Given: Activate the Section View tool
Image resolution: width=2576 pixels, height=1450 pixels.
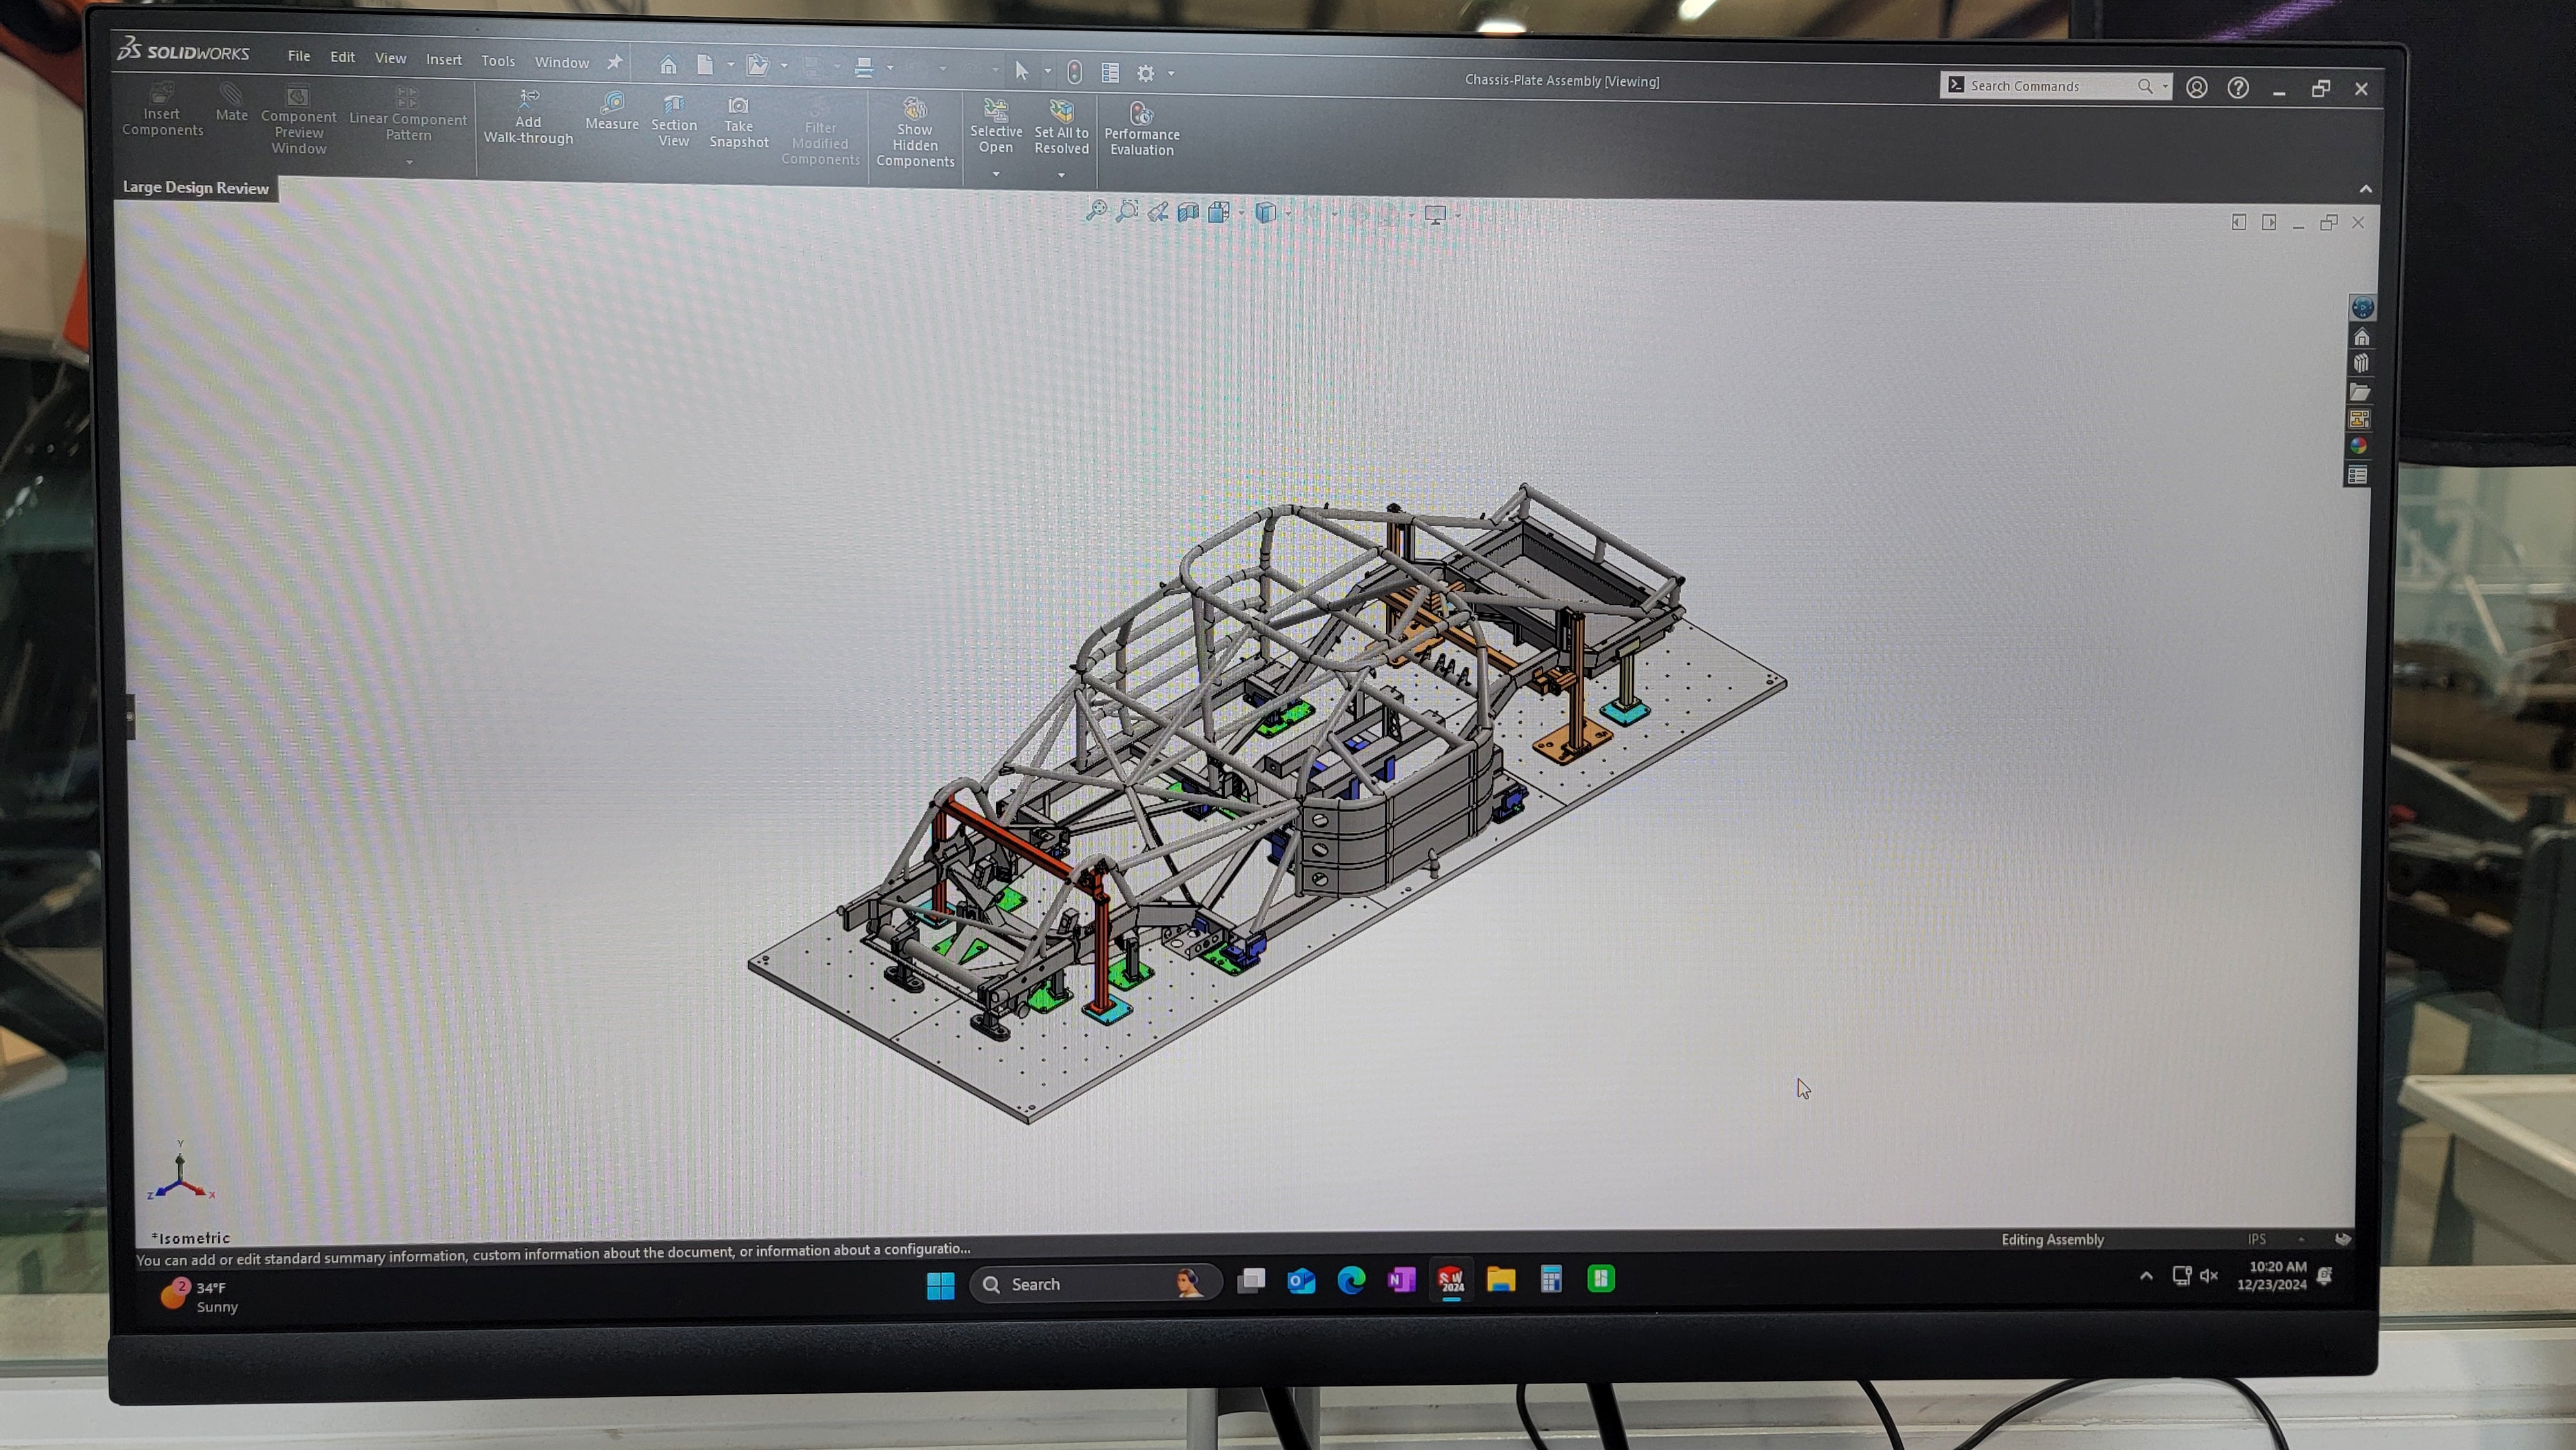Looking at the screenshot, I should click(673, 105).
